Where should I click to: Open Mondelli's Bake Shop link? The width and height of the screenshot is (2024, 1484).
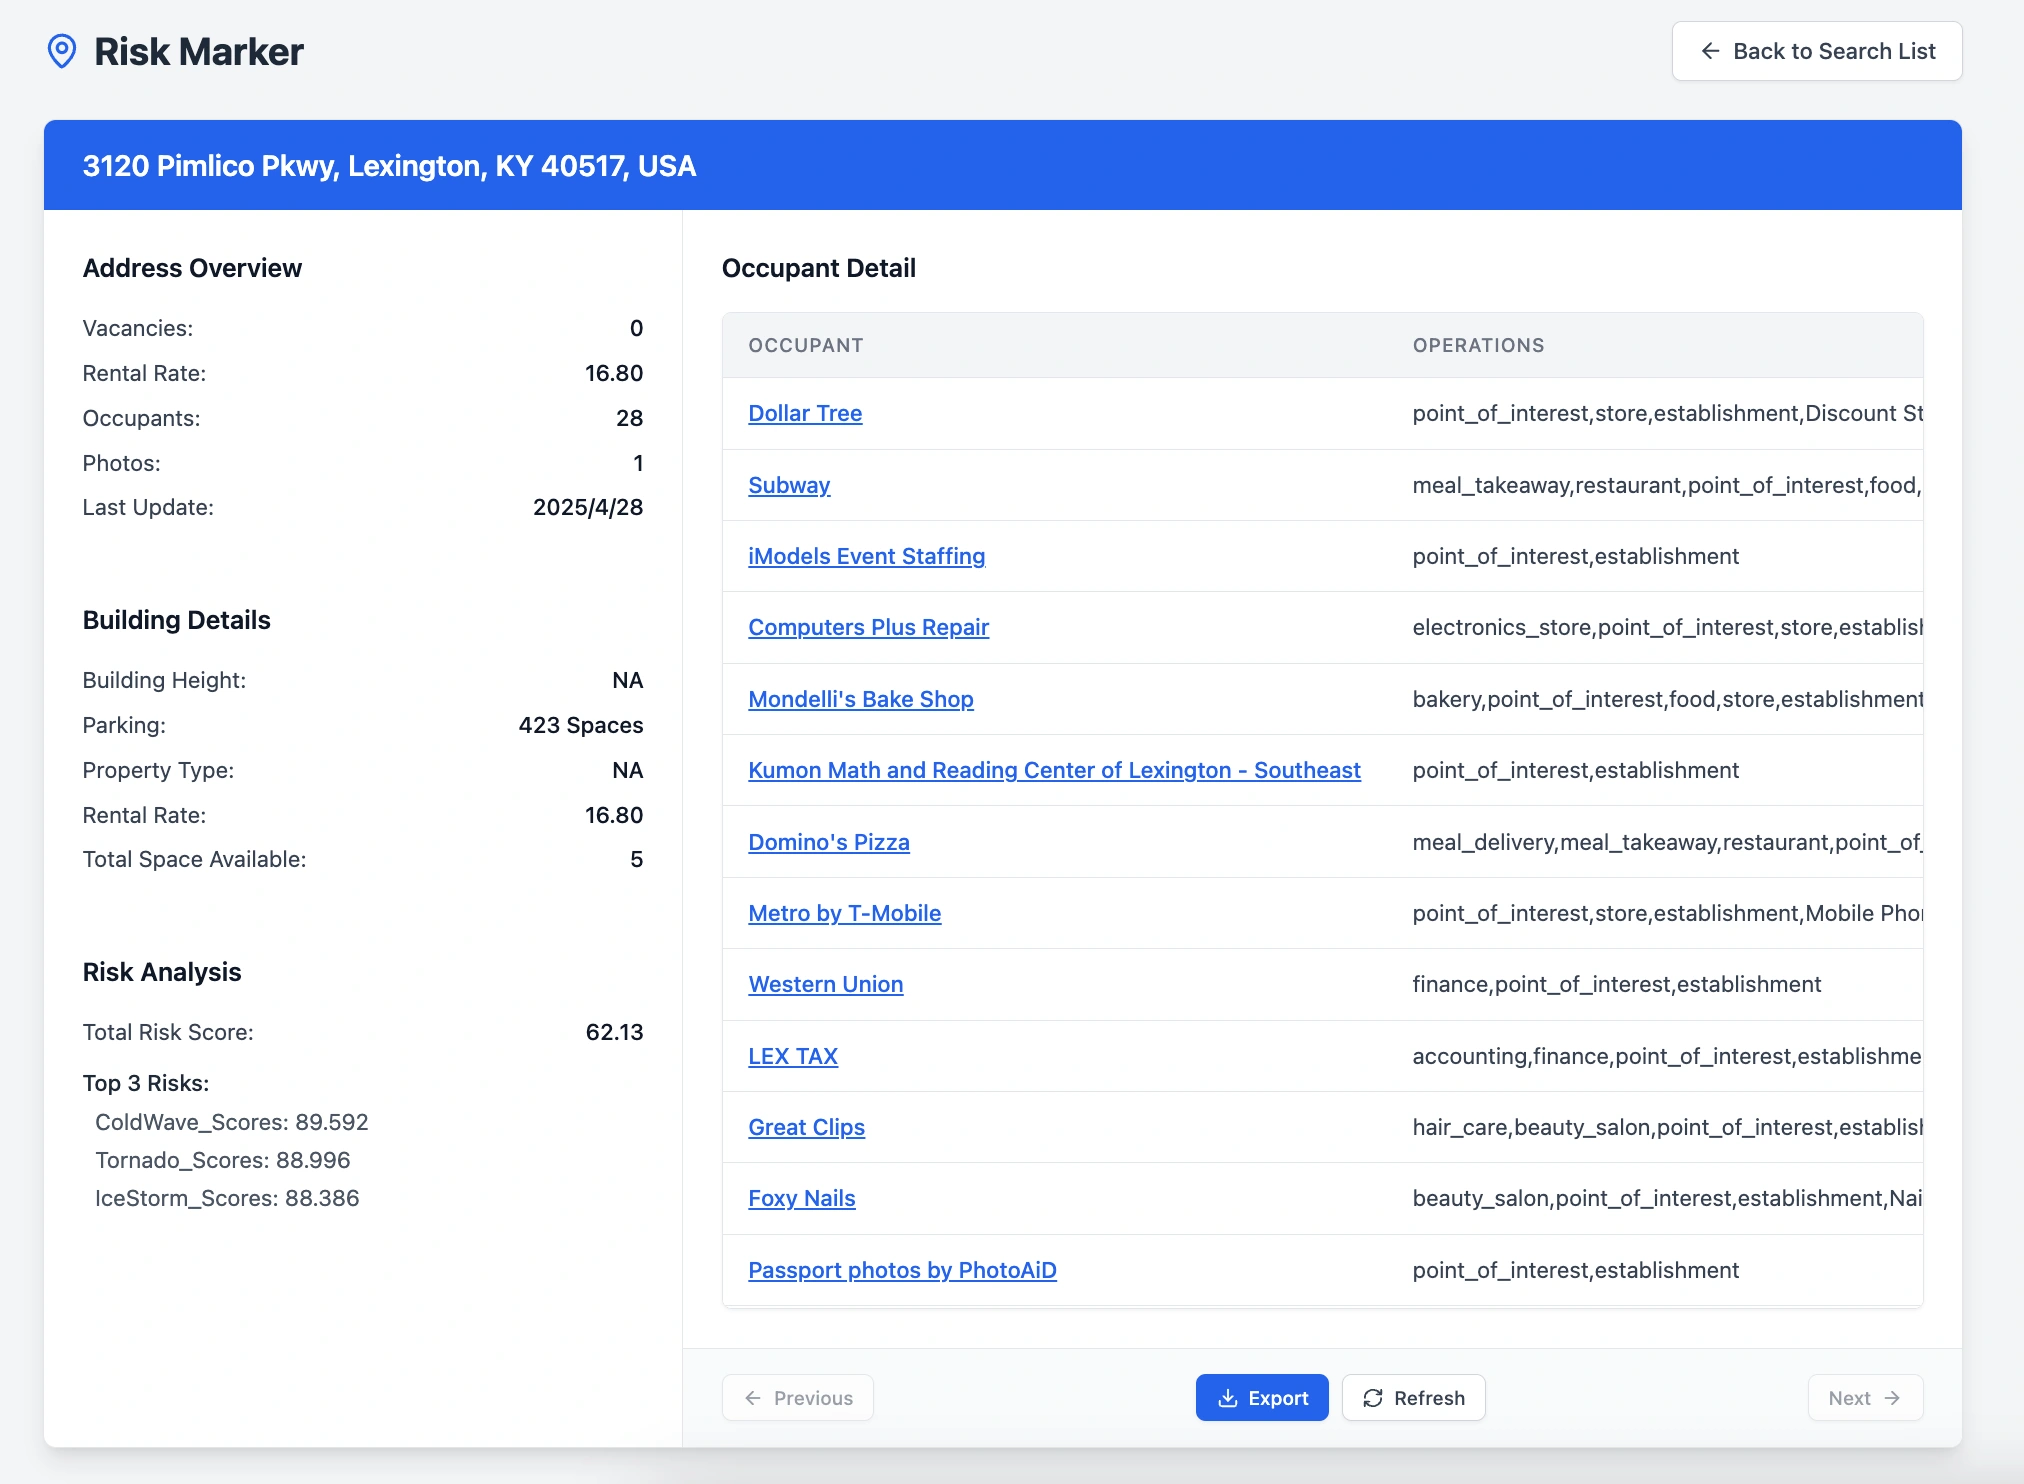[x=861, y=699]
